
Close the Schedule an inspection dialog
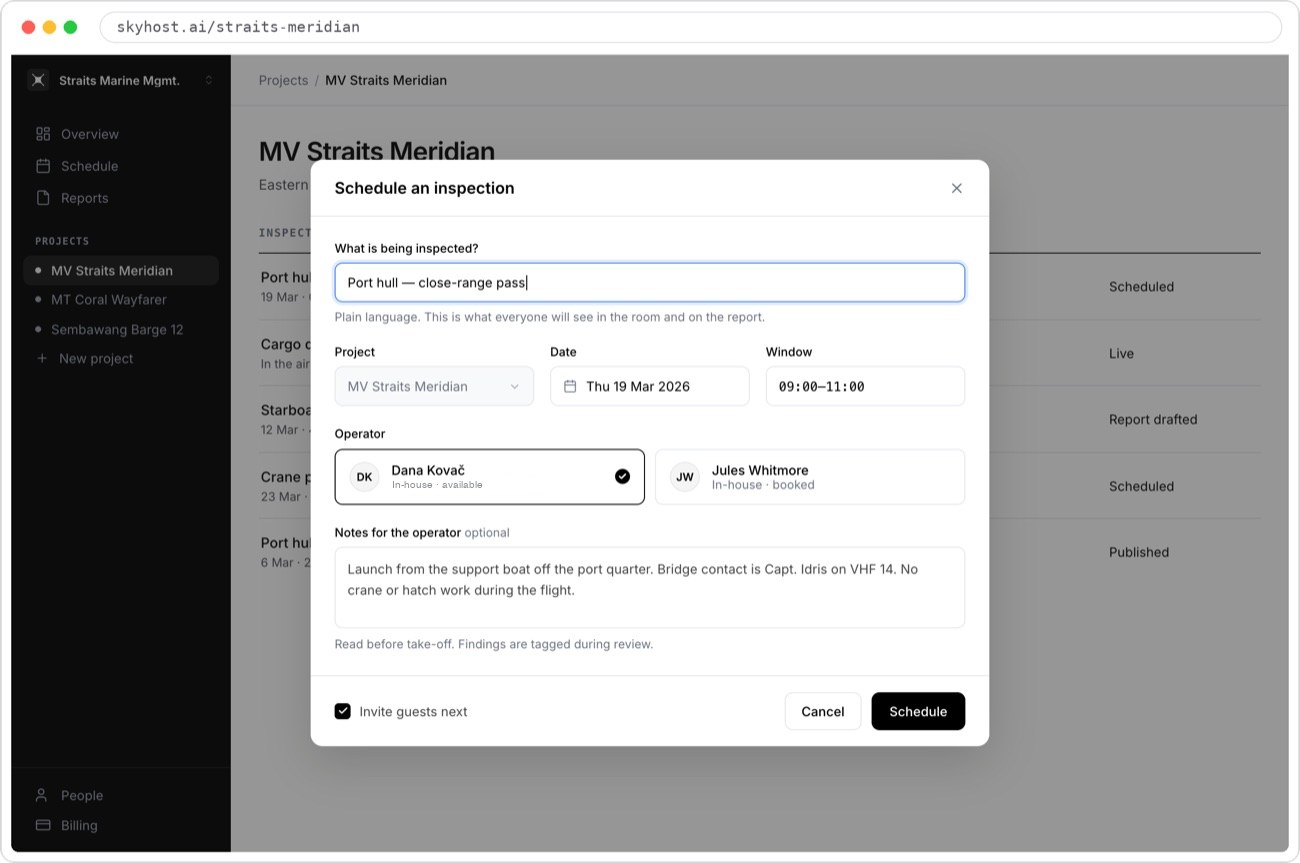click(957, 188)
